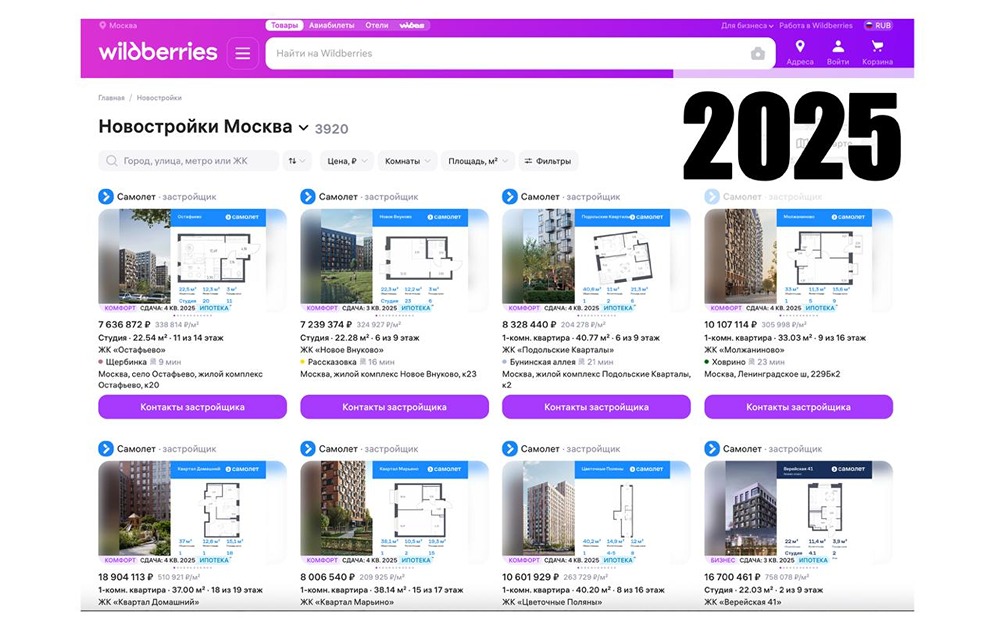The image size is (1000, 618).
Task: Select the wibes tab
Action: [412, 26]
